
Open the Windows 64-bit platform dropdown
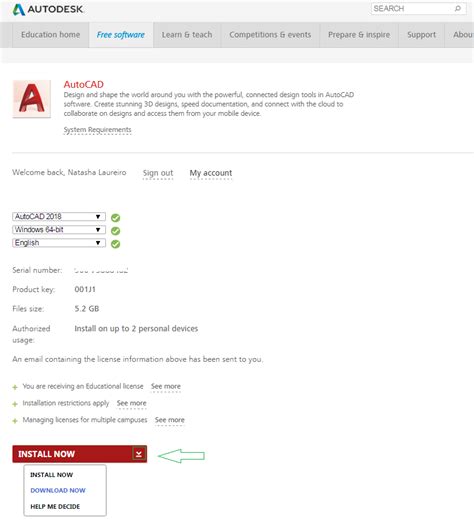tap(59, 230)
